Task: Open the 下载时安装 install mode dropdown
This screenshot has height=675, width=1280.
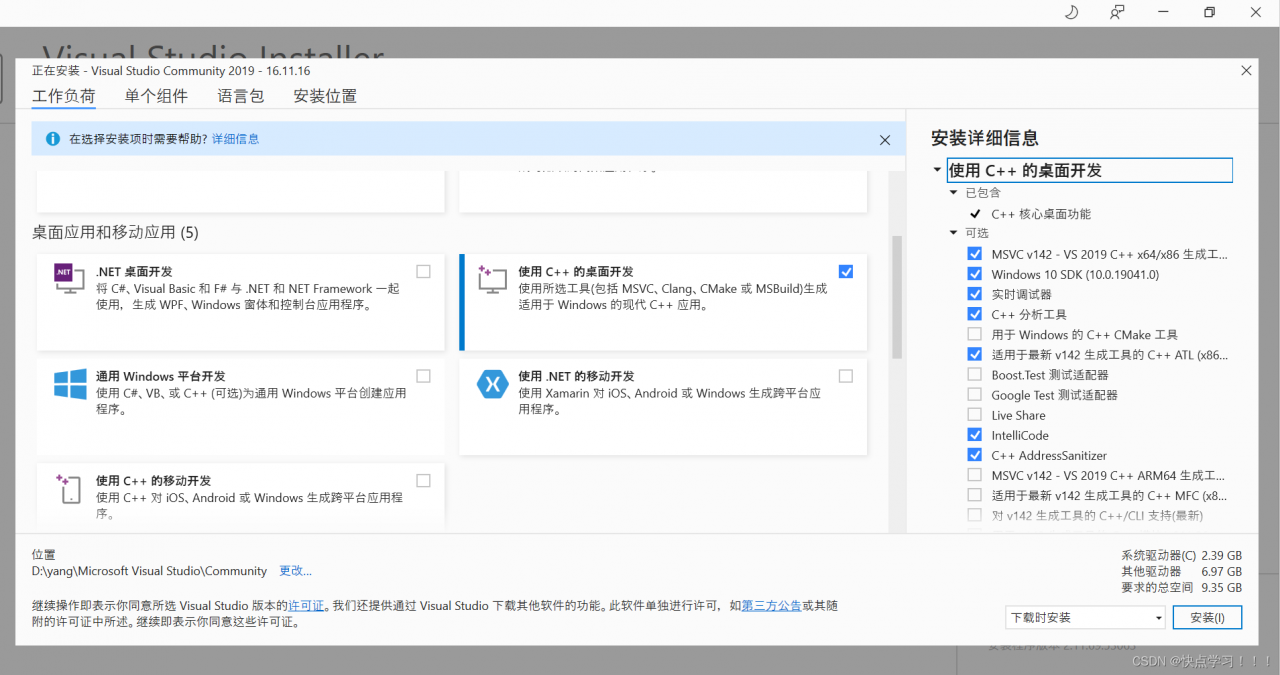Action: [1085, 618]
